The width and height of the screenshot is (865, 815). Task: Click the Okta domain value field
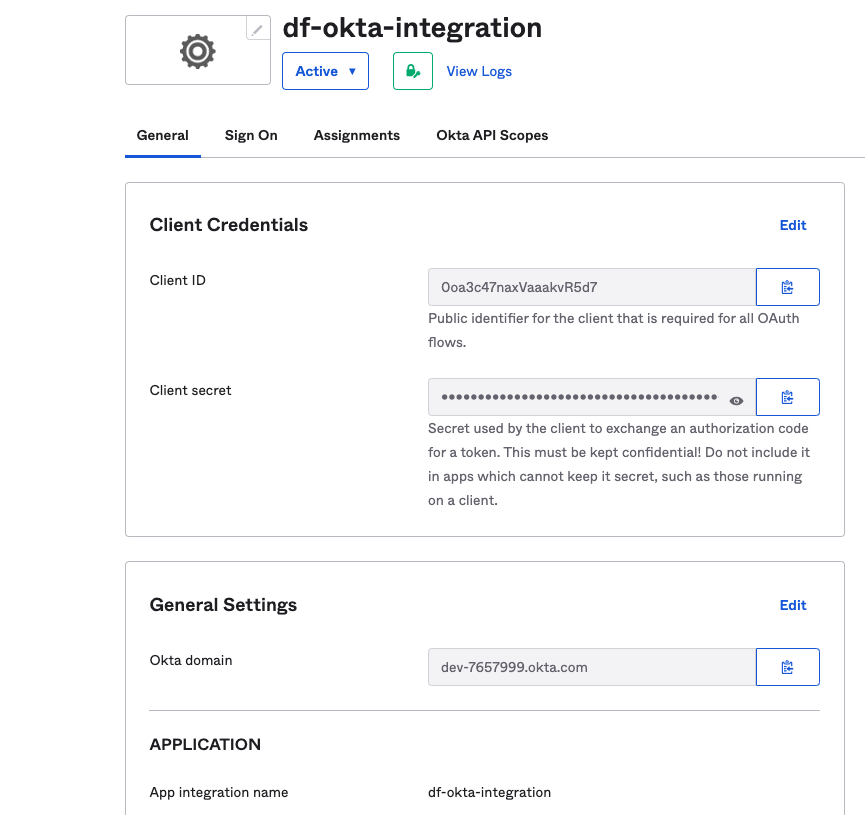592,667
